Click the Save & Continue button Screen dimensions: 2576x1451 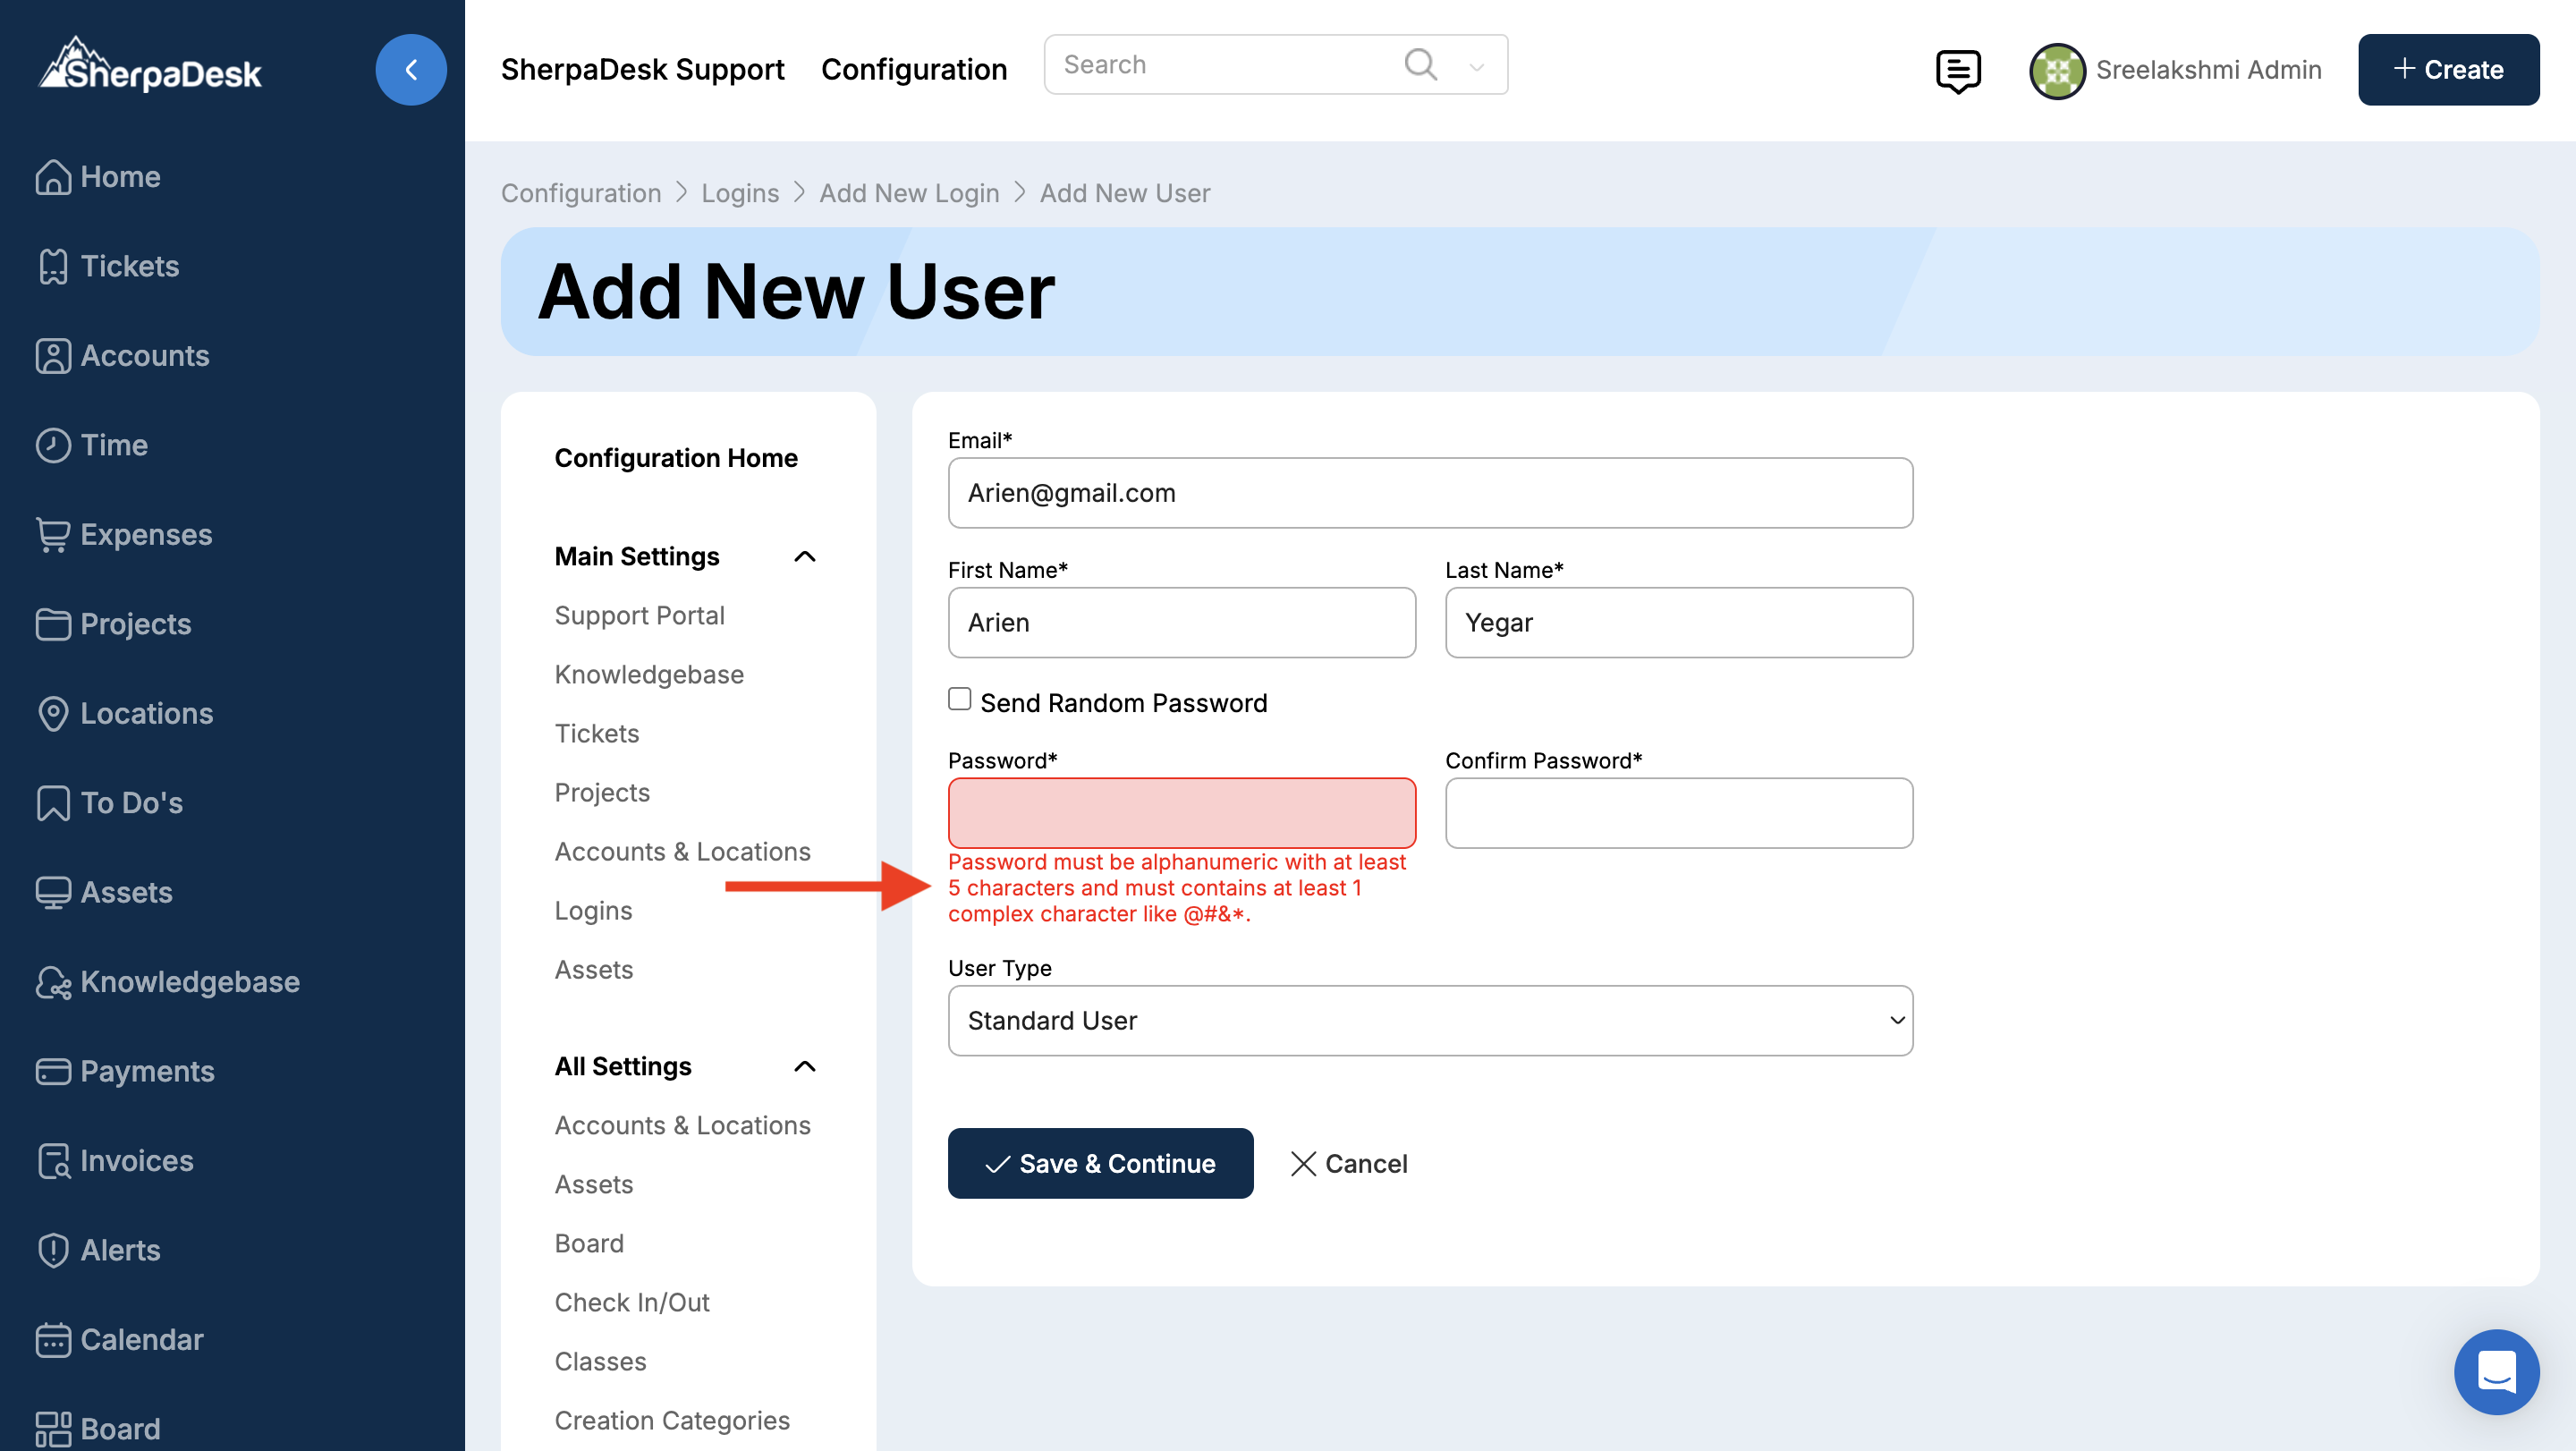(1100, 1163)
